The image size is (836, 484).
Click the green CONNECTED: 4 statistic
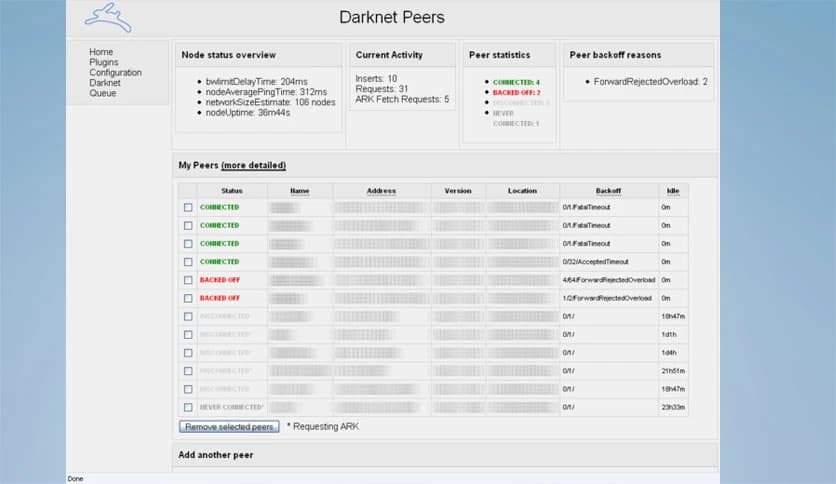click(516, 82)
